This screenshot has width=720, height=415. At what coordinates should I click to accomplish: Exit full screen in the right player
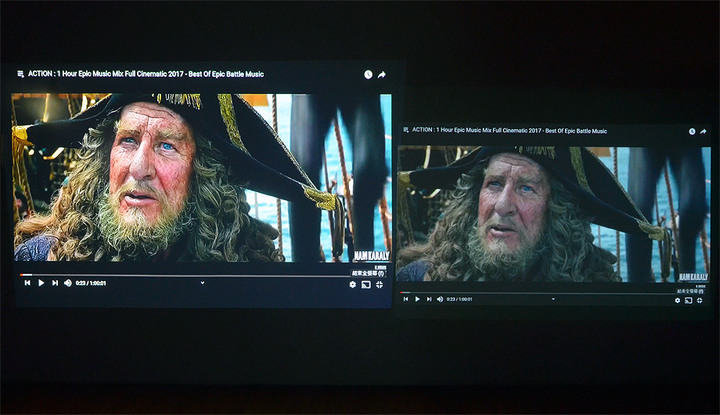click(x=699, y=300)
